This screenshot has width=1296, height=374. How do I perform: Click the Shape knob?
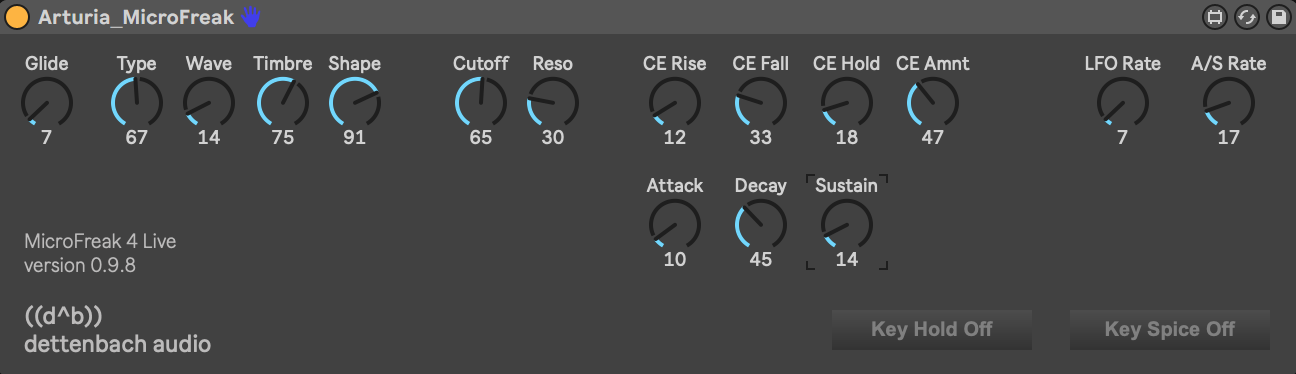(x=355, y=103)
